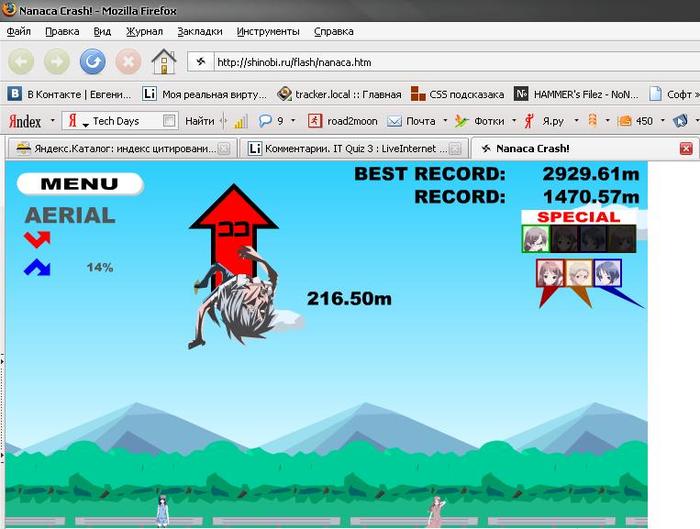The height and width of the screenshot is (529, 700).
Task: Click the red down-aerial arrow icon
Action: tap(37, 239)
